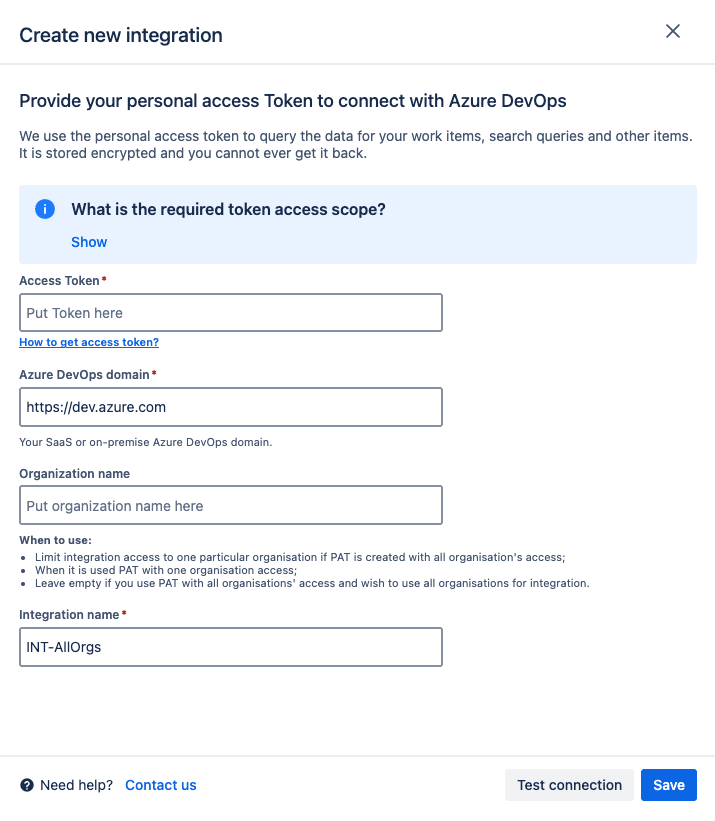The width and height of the screenshot is (715, 821).
Task: Click the blue Save button
Action: (668, 785)
